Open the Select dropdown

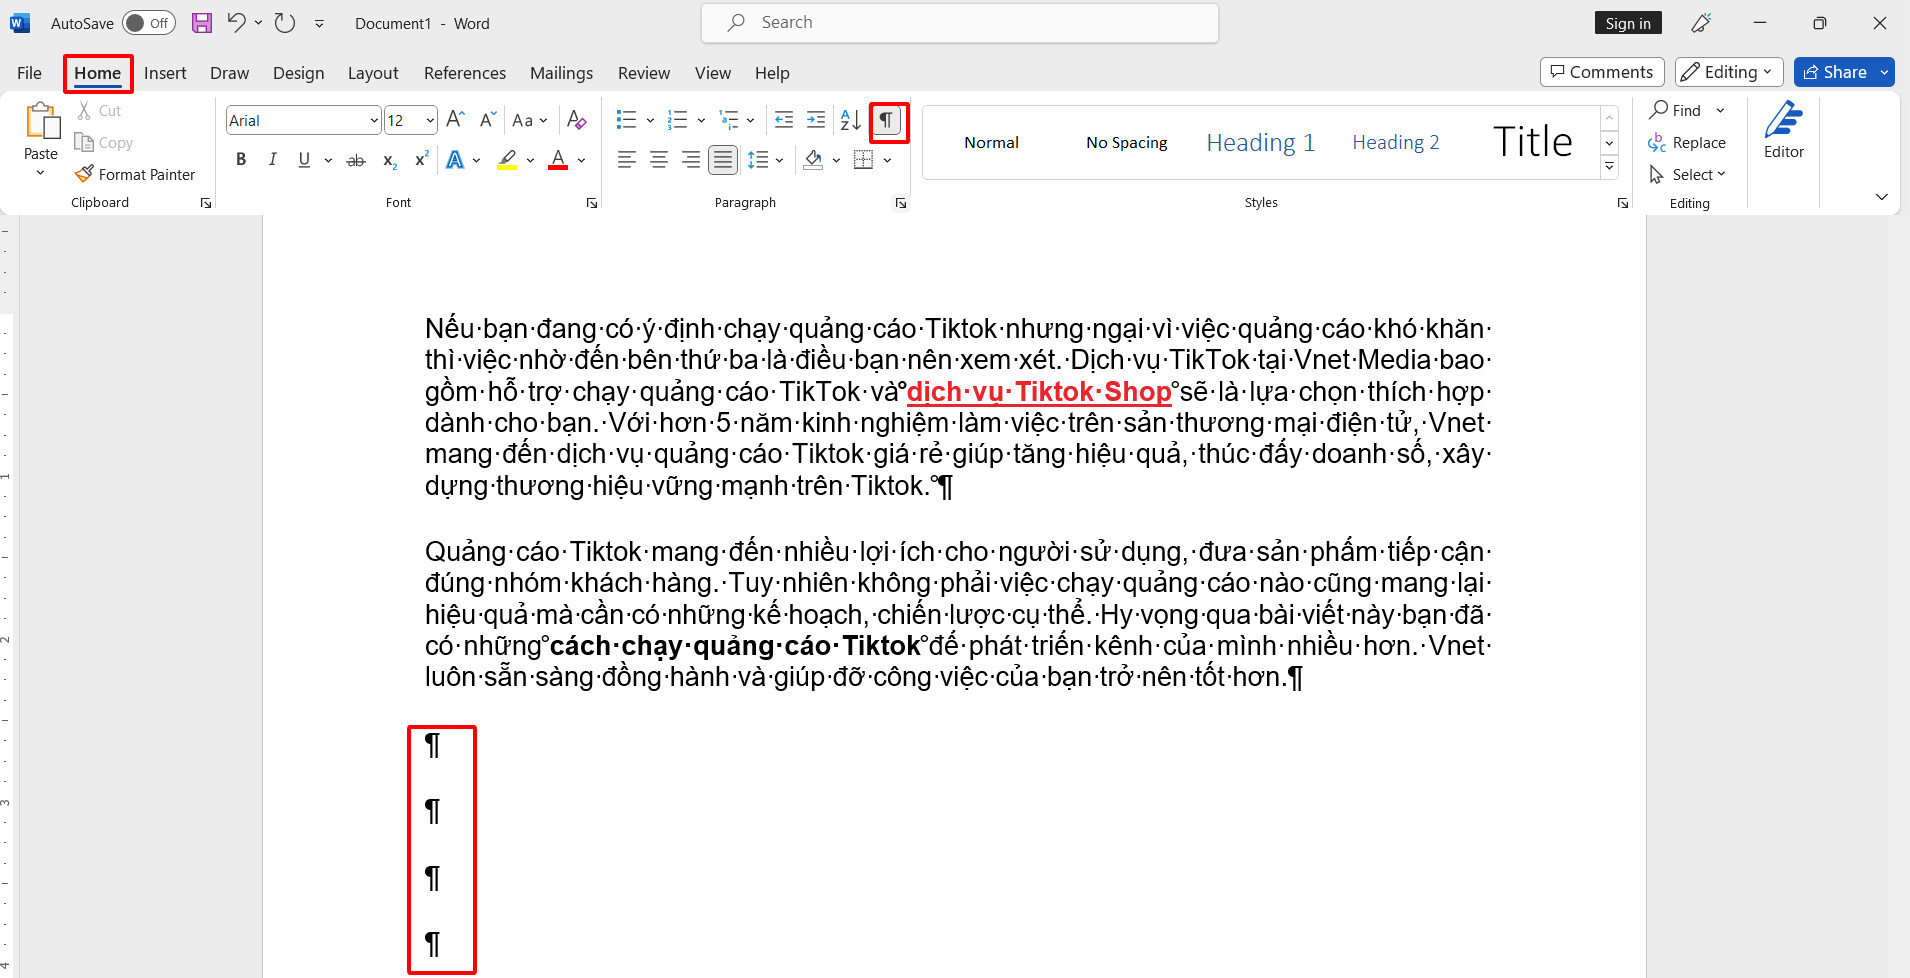pyautogui.click(x=1688, y=175)
